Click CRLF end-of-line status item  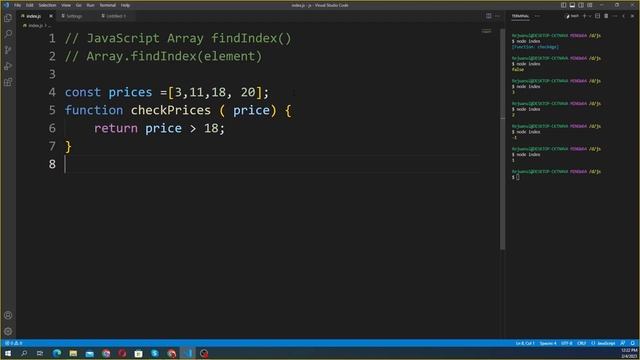click(582, 343)
